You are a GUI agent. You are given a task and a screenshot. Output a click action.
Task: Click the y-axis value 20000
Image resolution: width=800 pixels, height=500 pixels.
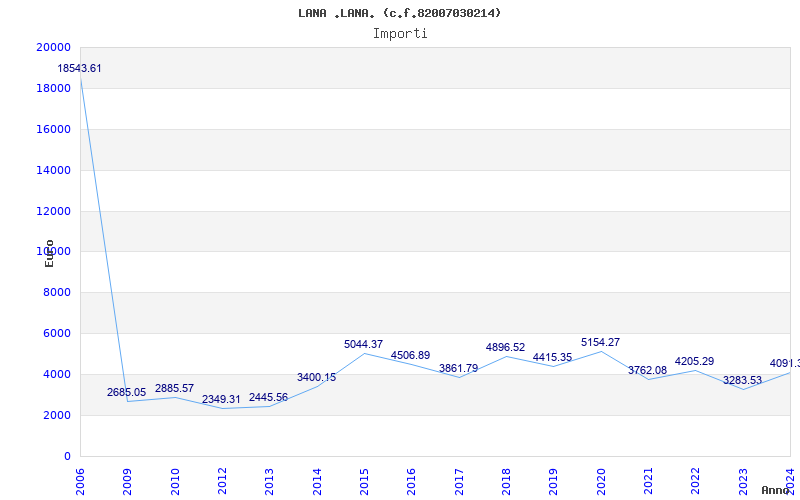(x=54, y=47)
